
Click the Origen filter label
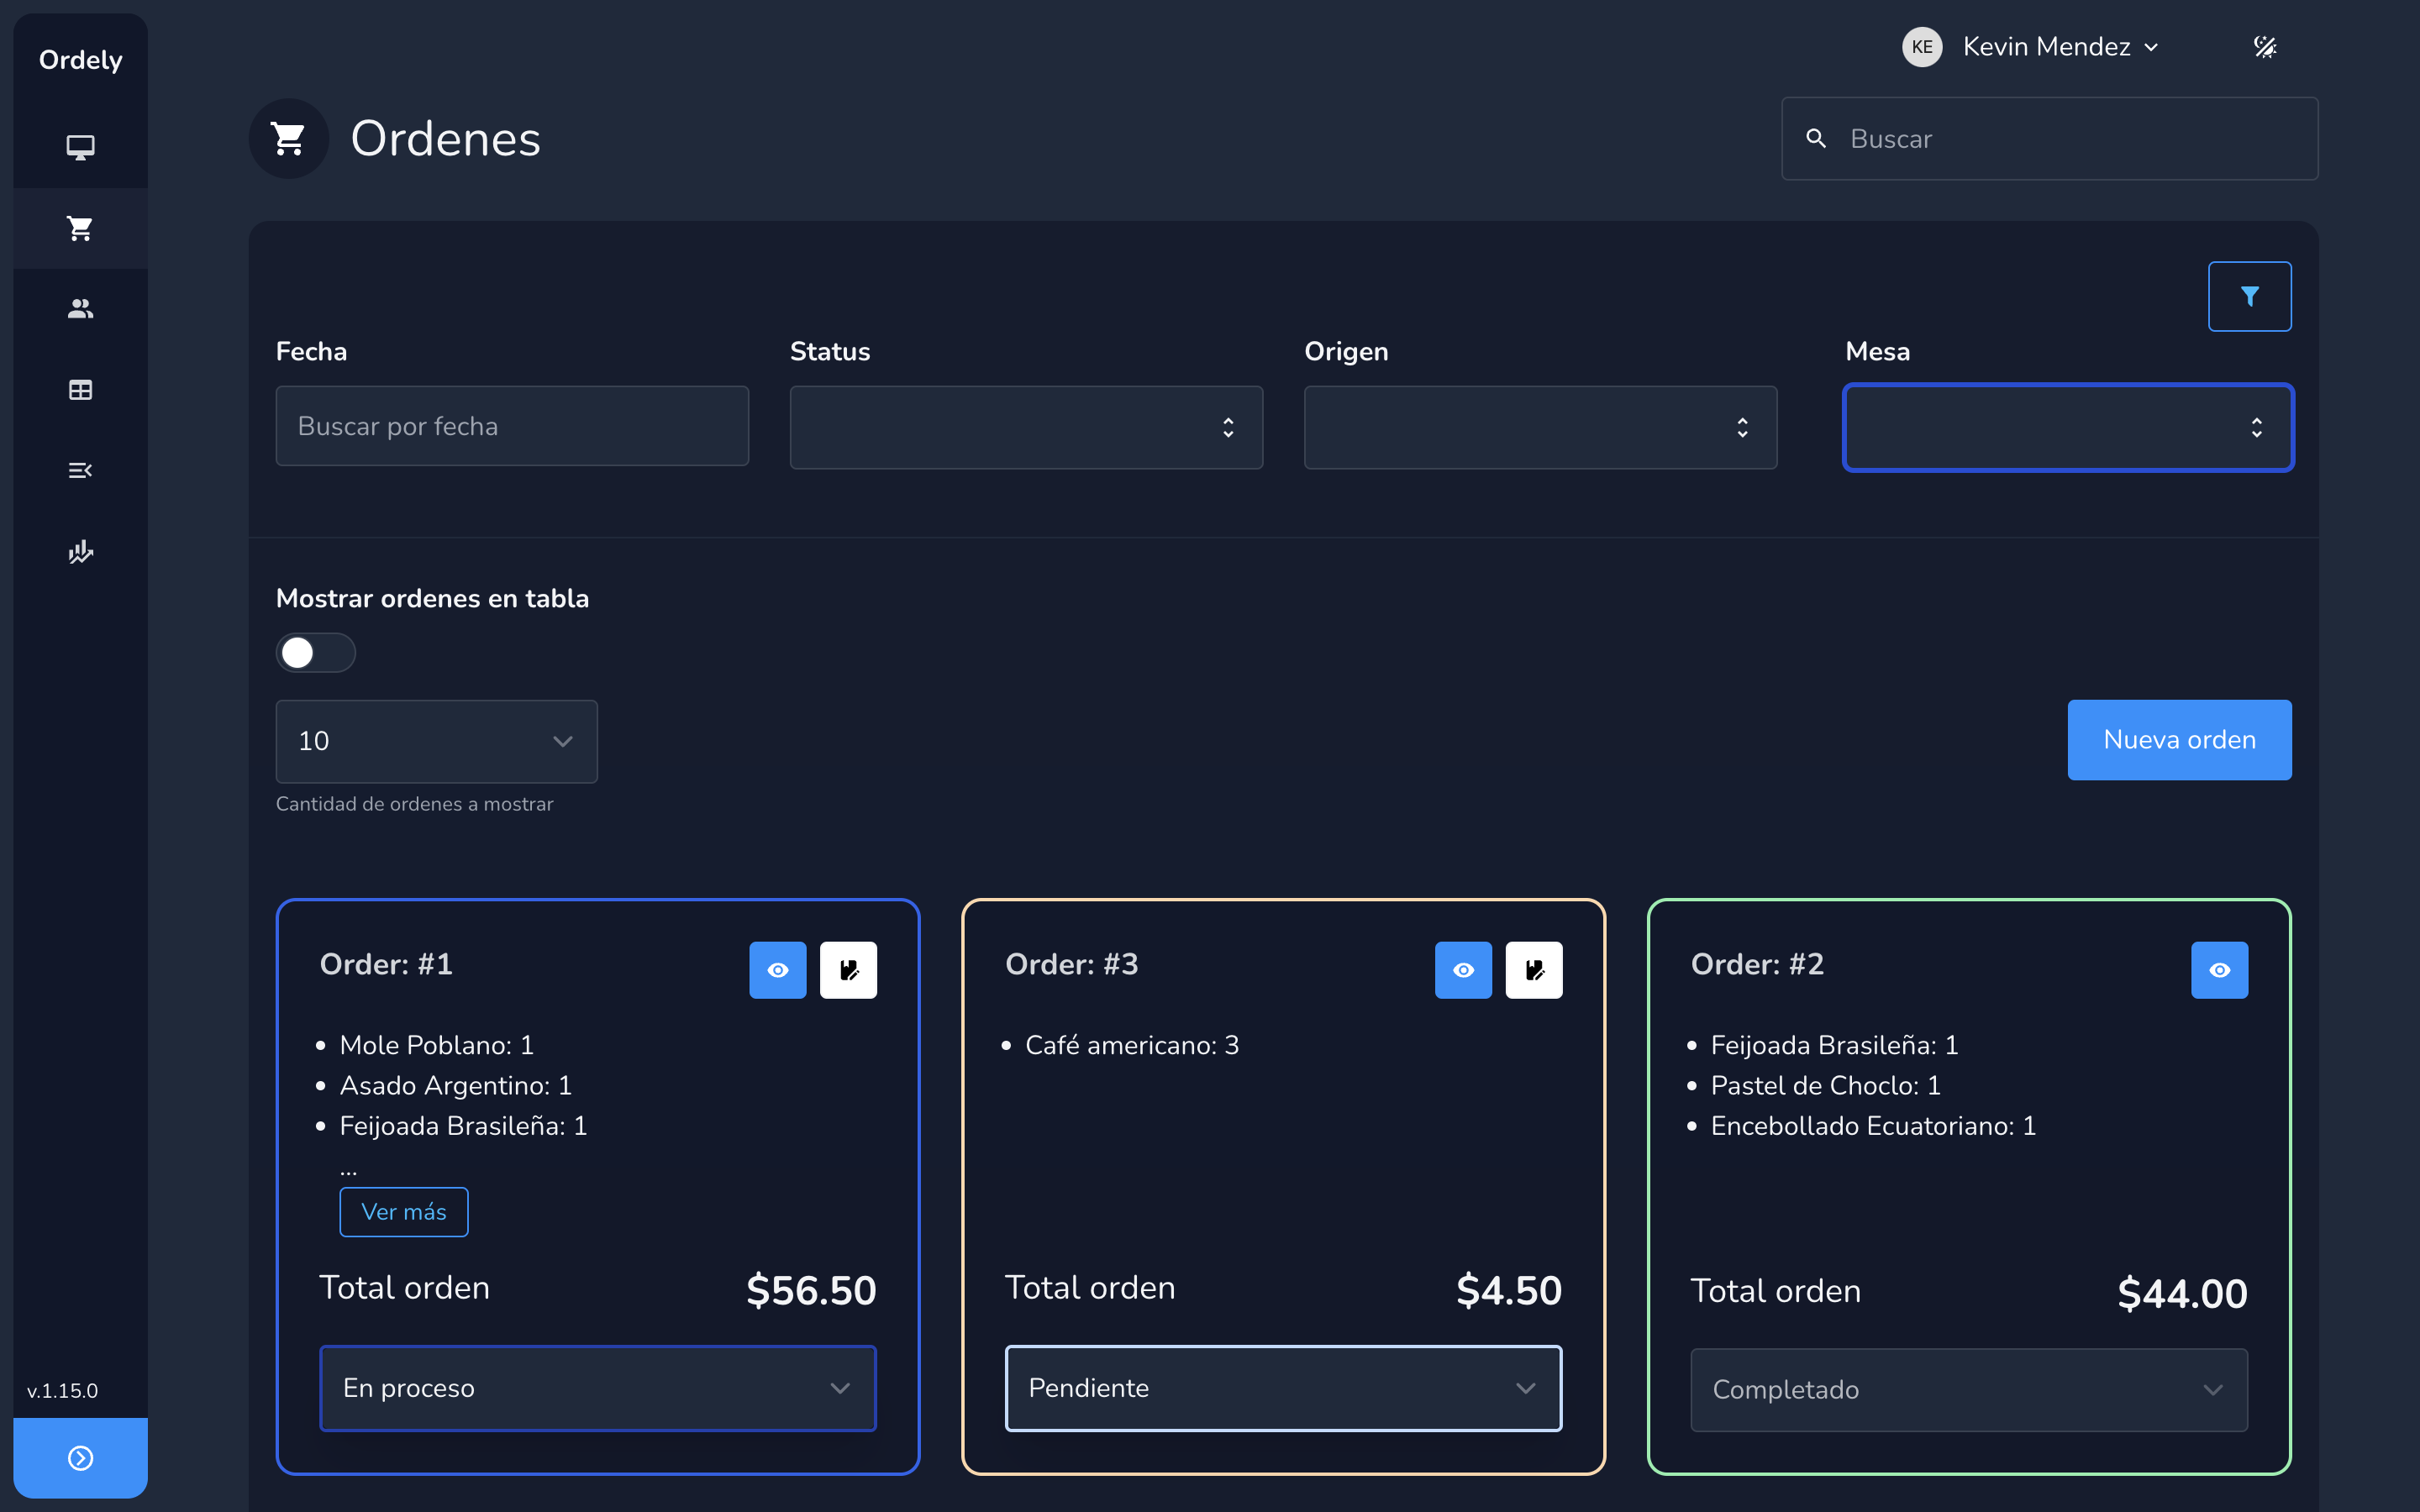pos(1346,351)
